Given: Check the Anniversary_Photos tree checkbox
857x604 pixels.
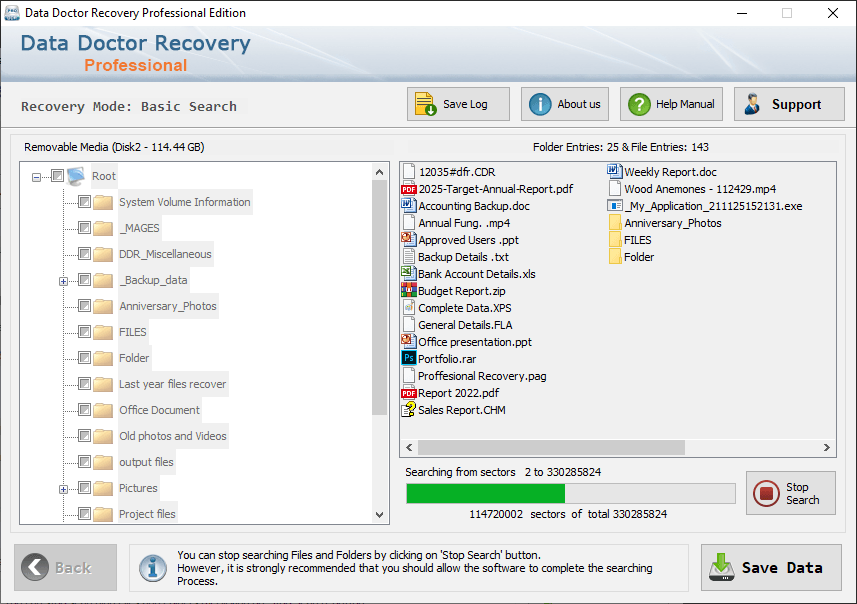Looking at the screenshot, I should point(84,306).
